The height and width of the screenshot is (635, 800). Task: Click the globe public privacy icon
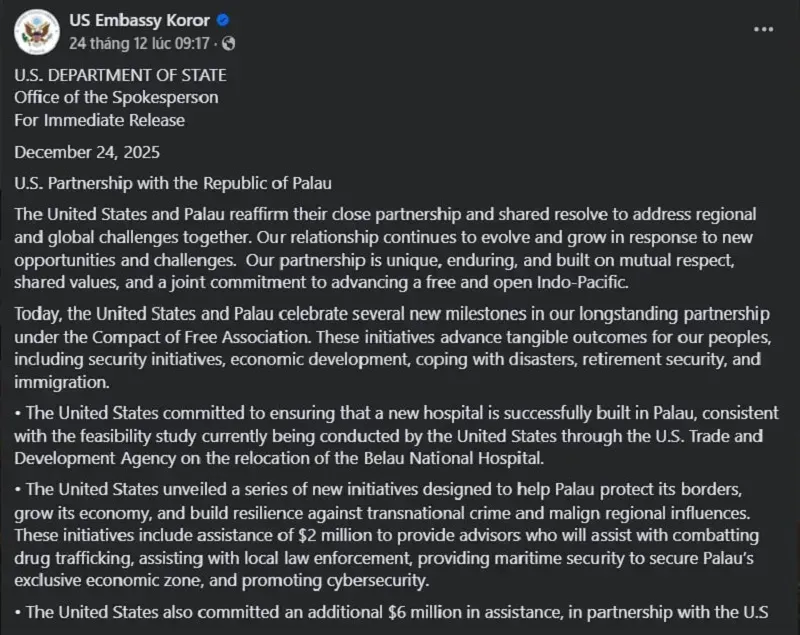pos(230,43)
